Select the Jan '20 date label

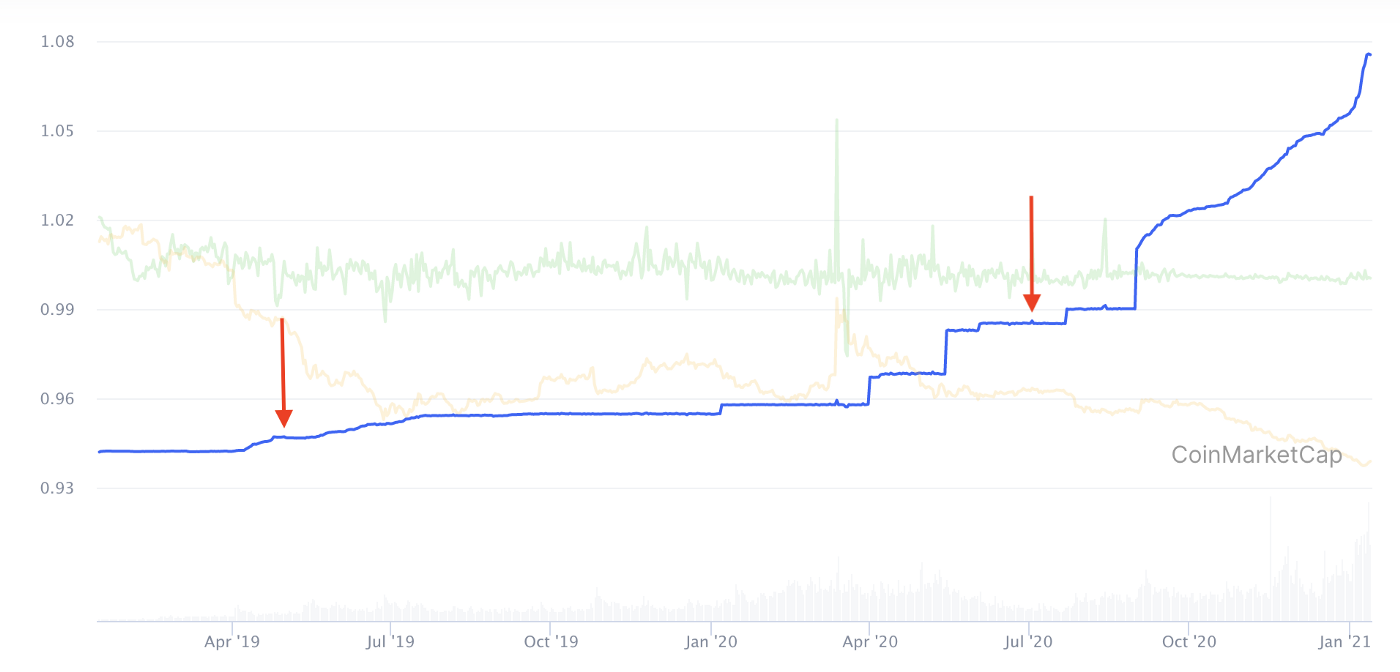711,642
